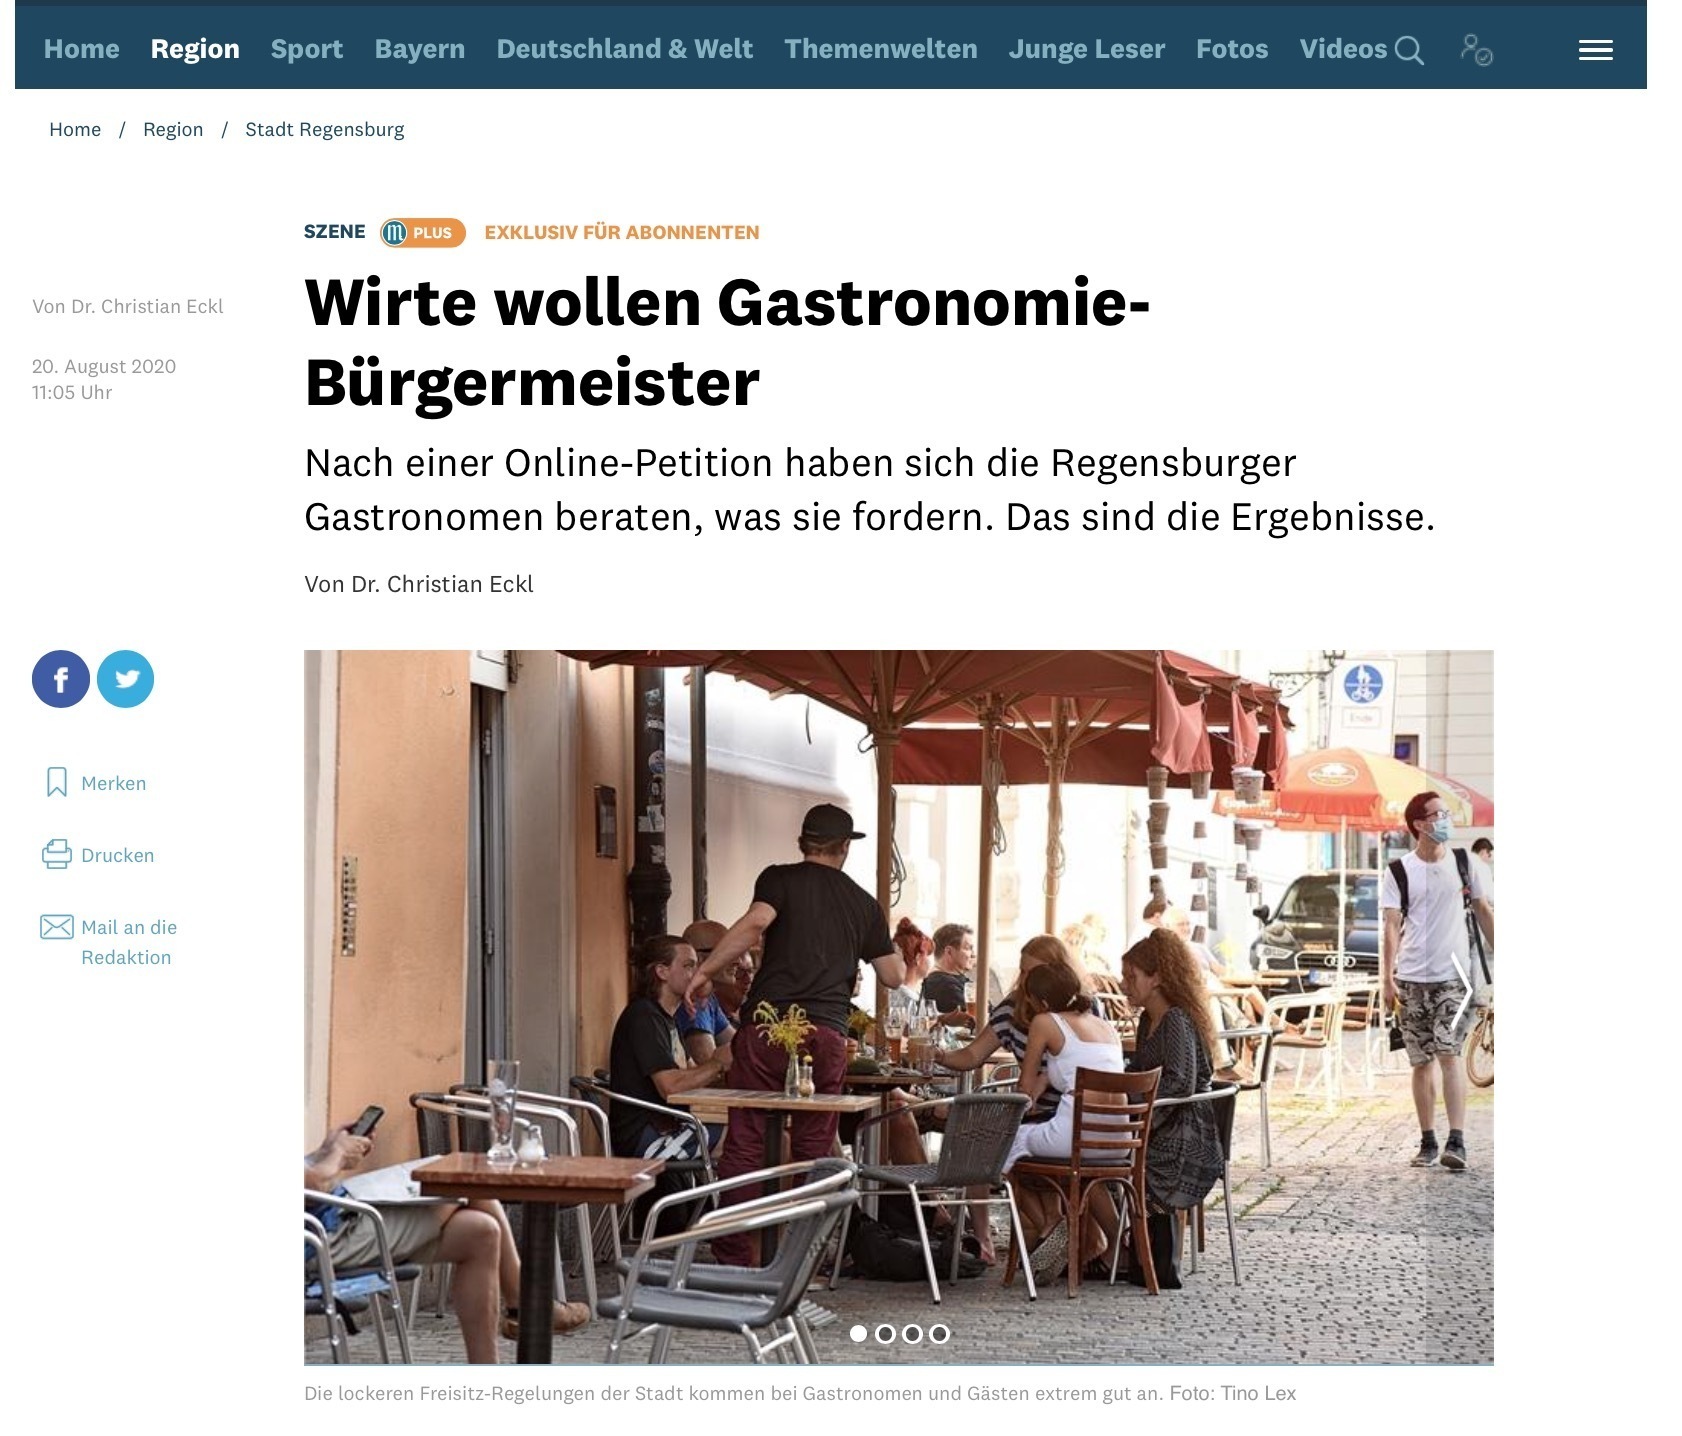Screen dimensions: 1682x1436
Task: Click the Merken bookmark icon
Action: tap(57, 782)
